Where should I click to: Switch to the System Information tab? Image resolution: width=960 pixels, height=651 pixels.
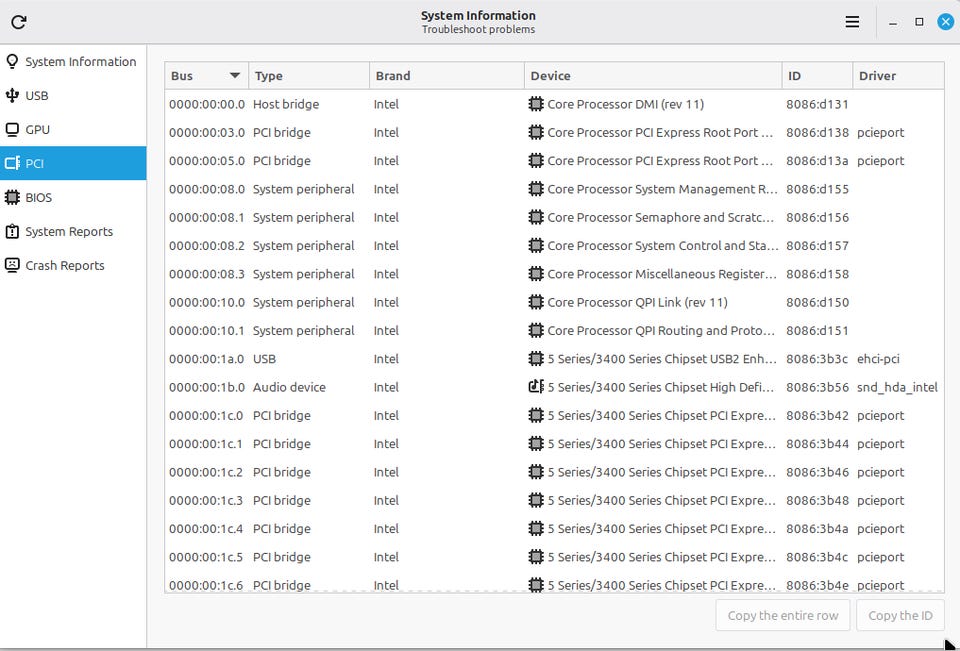[x=80, y=62]
